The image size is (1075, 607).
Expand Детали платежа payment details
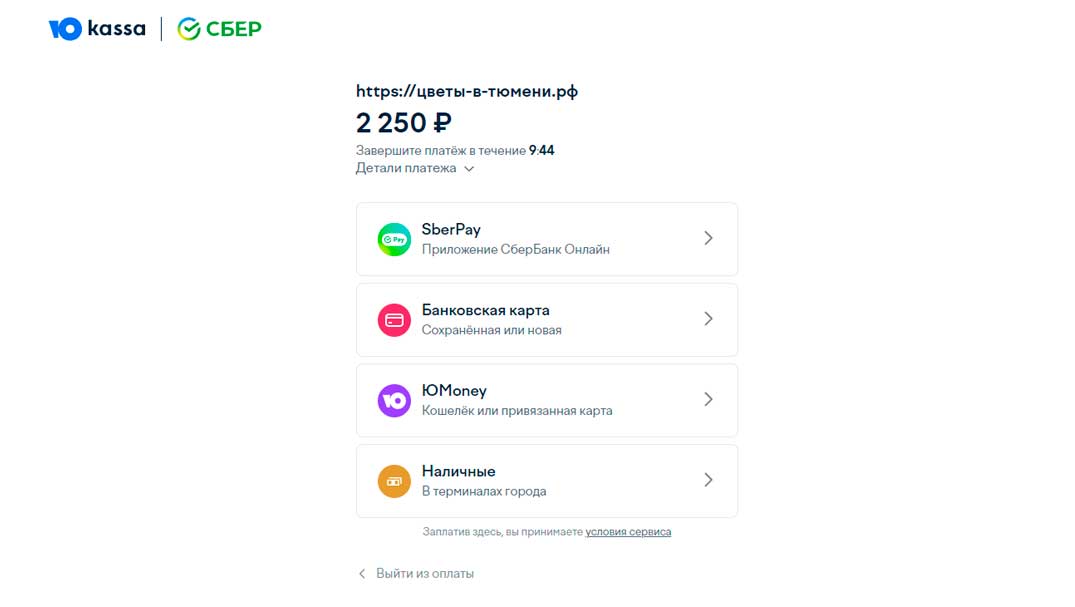tap(406, 168)
